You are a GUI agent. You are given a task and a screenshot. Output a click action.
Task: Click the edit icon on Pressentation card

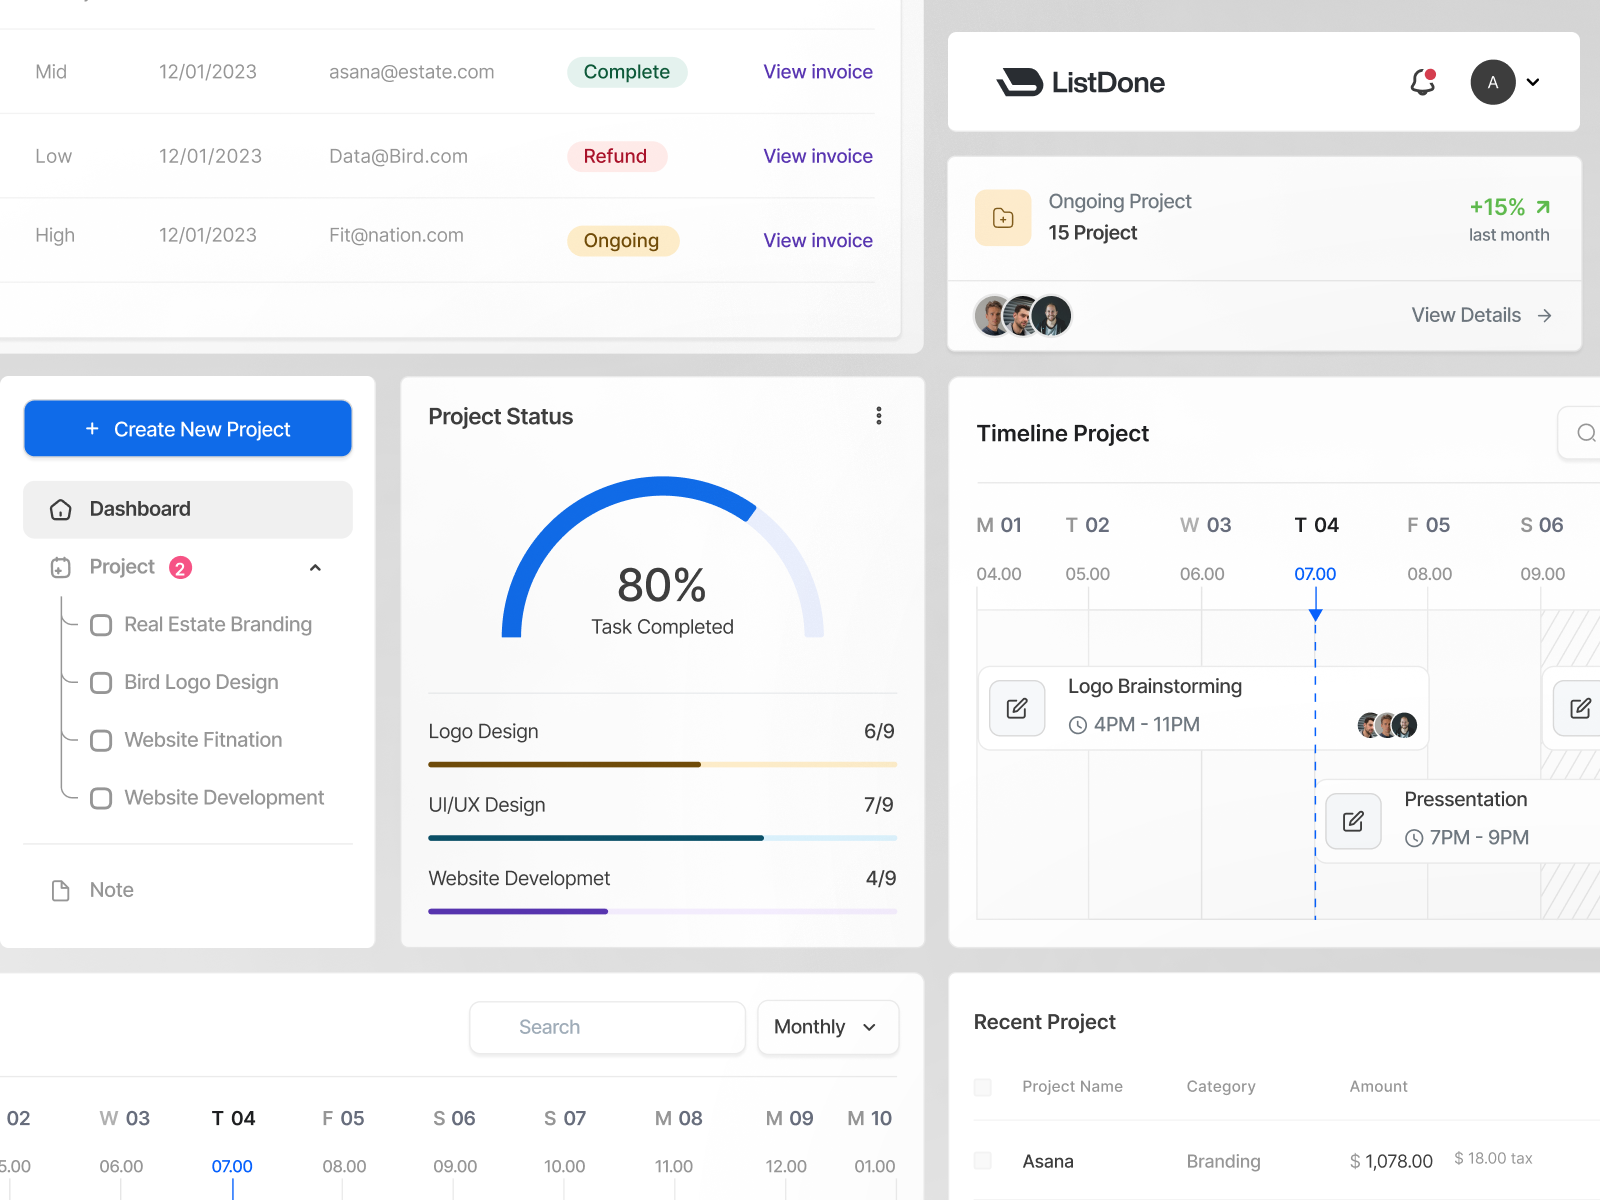1353,820
